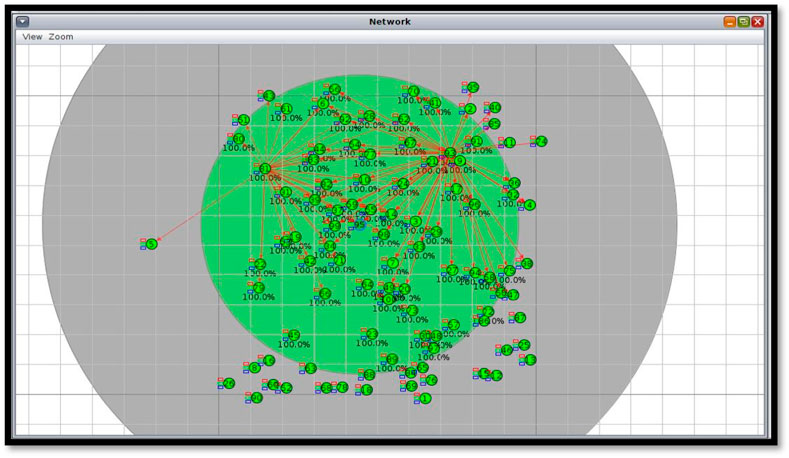Select node 3 in the network
The image size is (789, 458).
(416, 221)
